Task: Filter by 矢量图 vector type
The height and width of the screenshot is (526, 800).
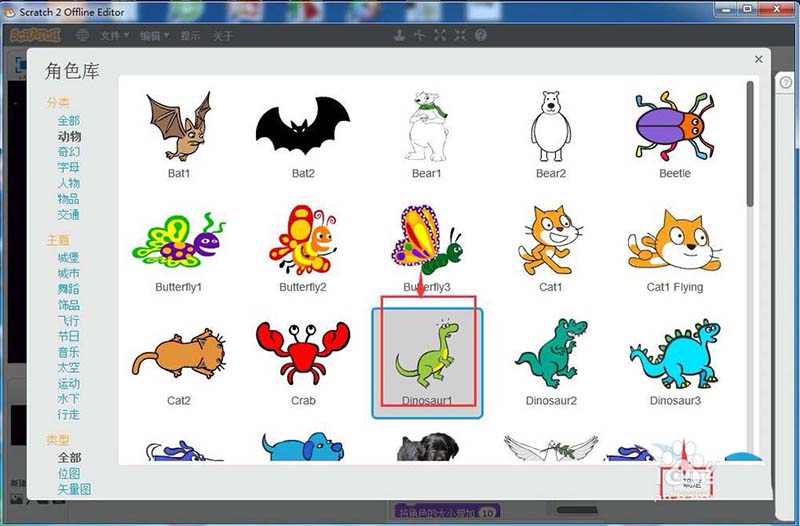Action: 74,489
